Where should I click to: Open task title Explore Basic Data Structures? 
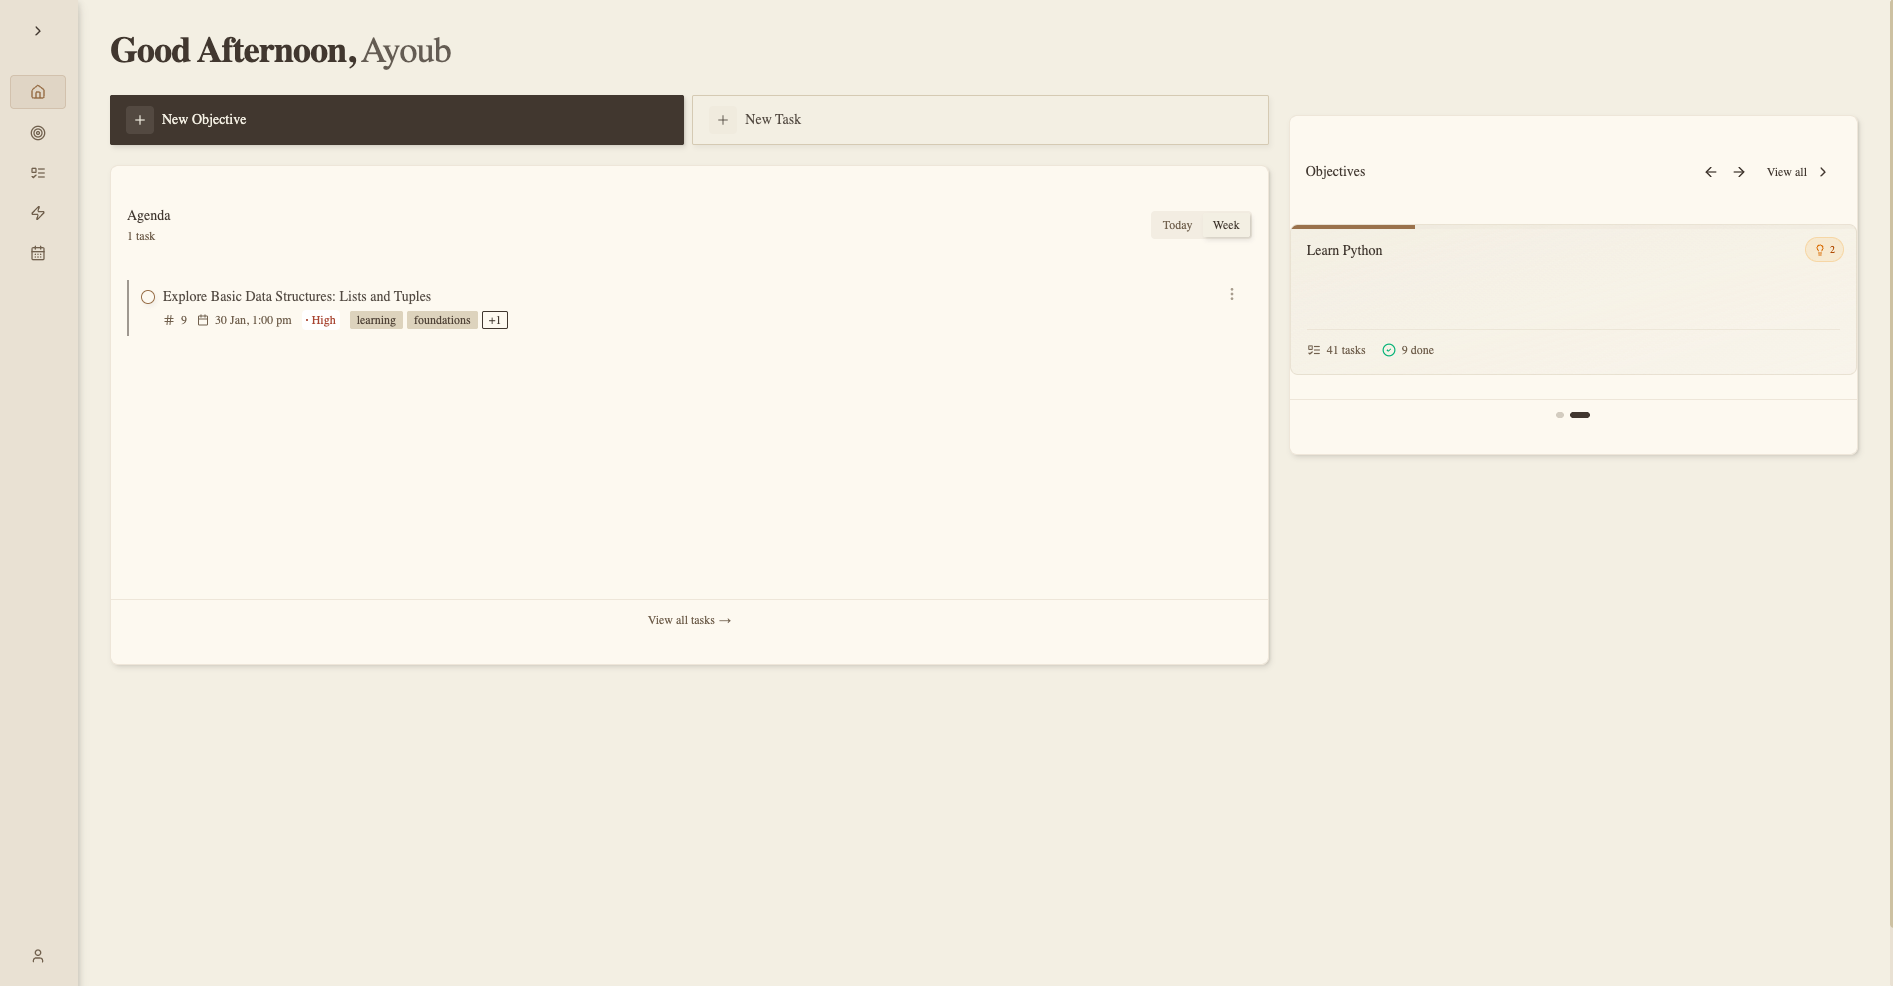pos(297,296)
